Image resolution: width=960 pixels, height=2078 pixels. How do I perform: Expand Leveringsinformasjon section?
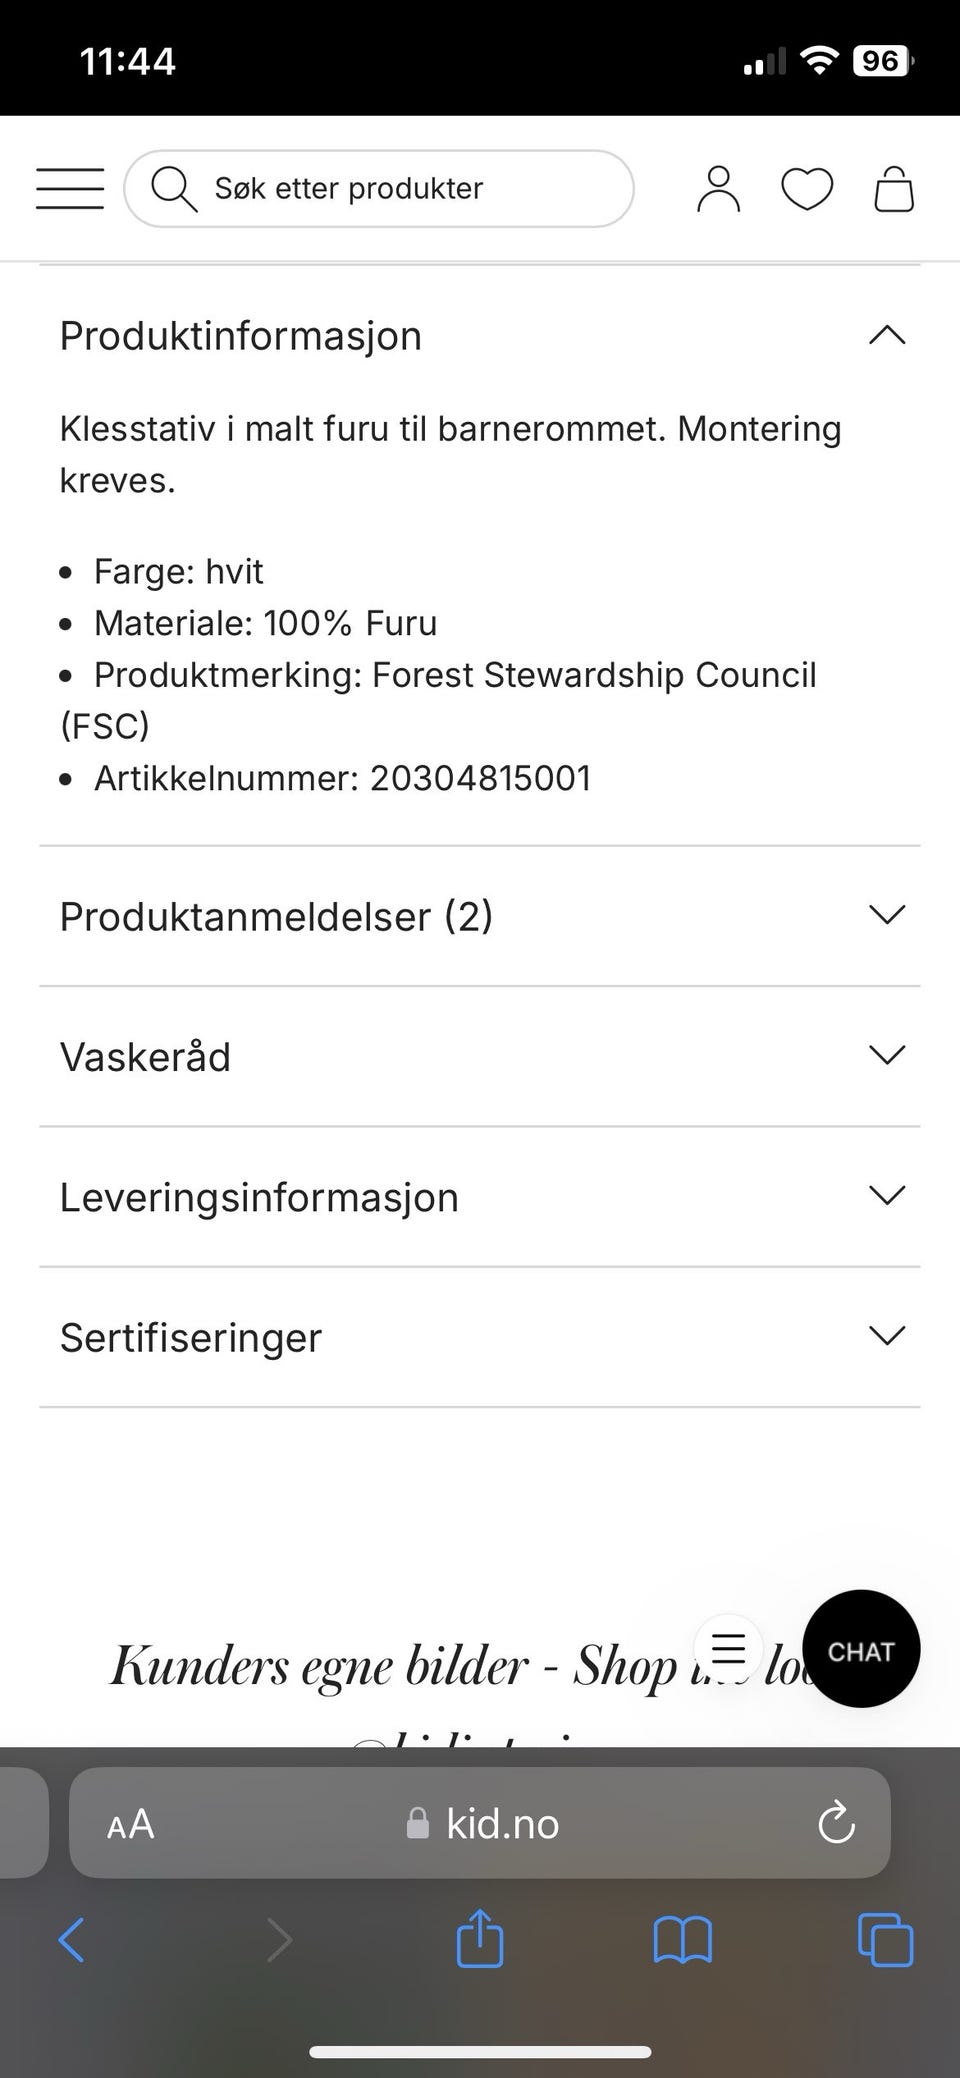[480, 1197]
